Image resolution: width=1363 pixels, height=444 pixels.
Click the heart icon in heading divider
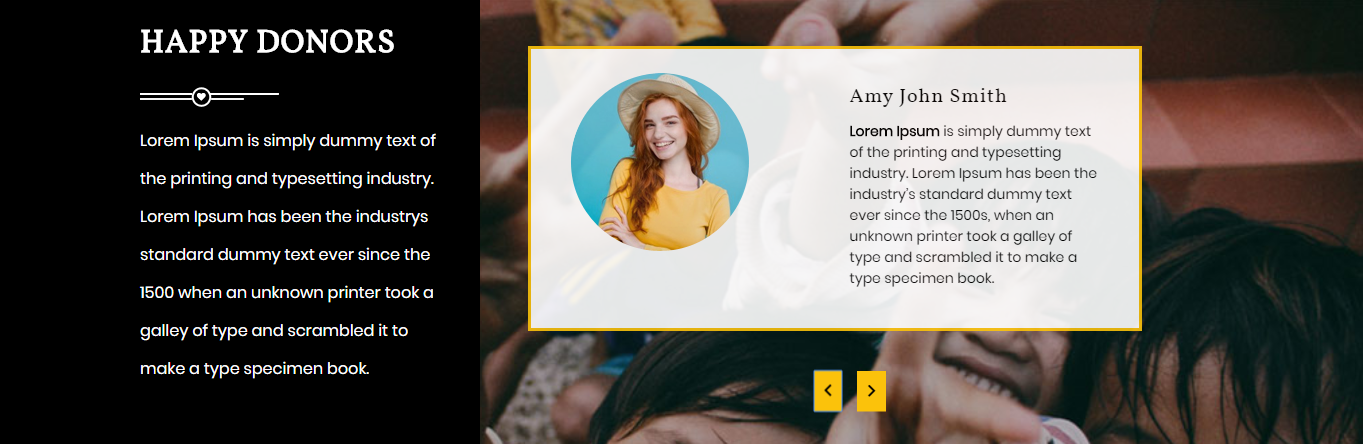[x=201, y=97]
